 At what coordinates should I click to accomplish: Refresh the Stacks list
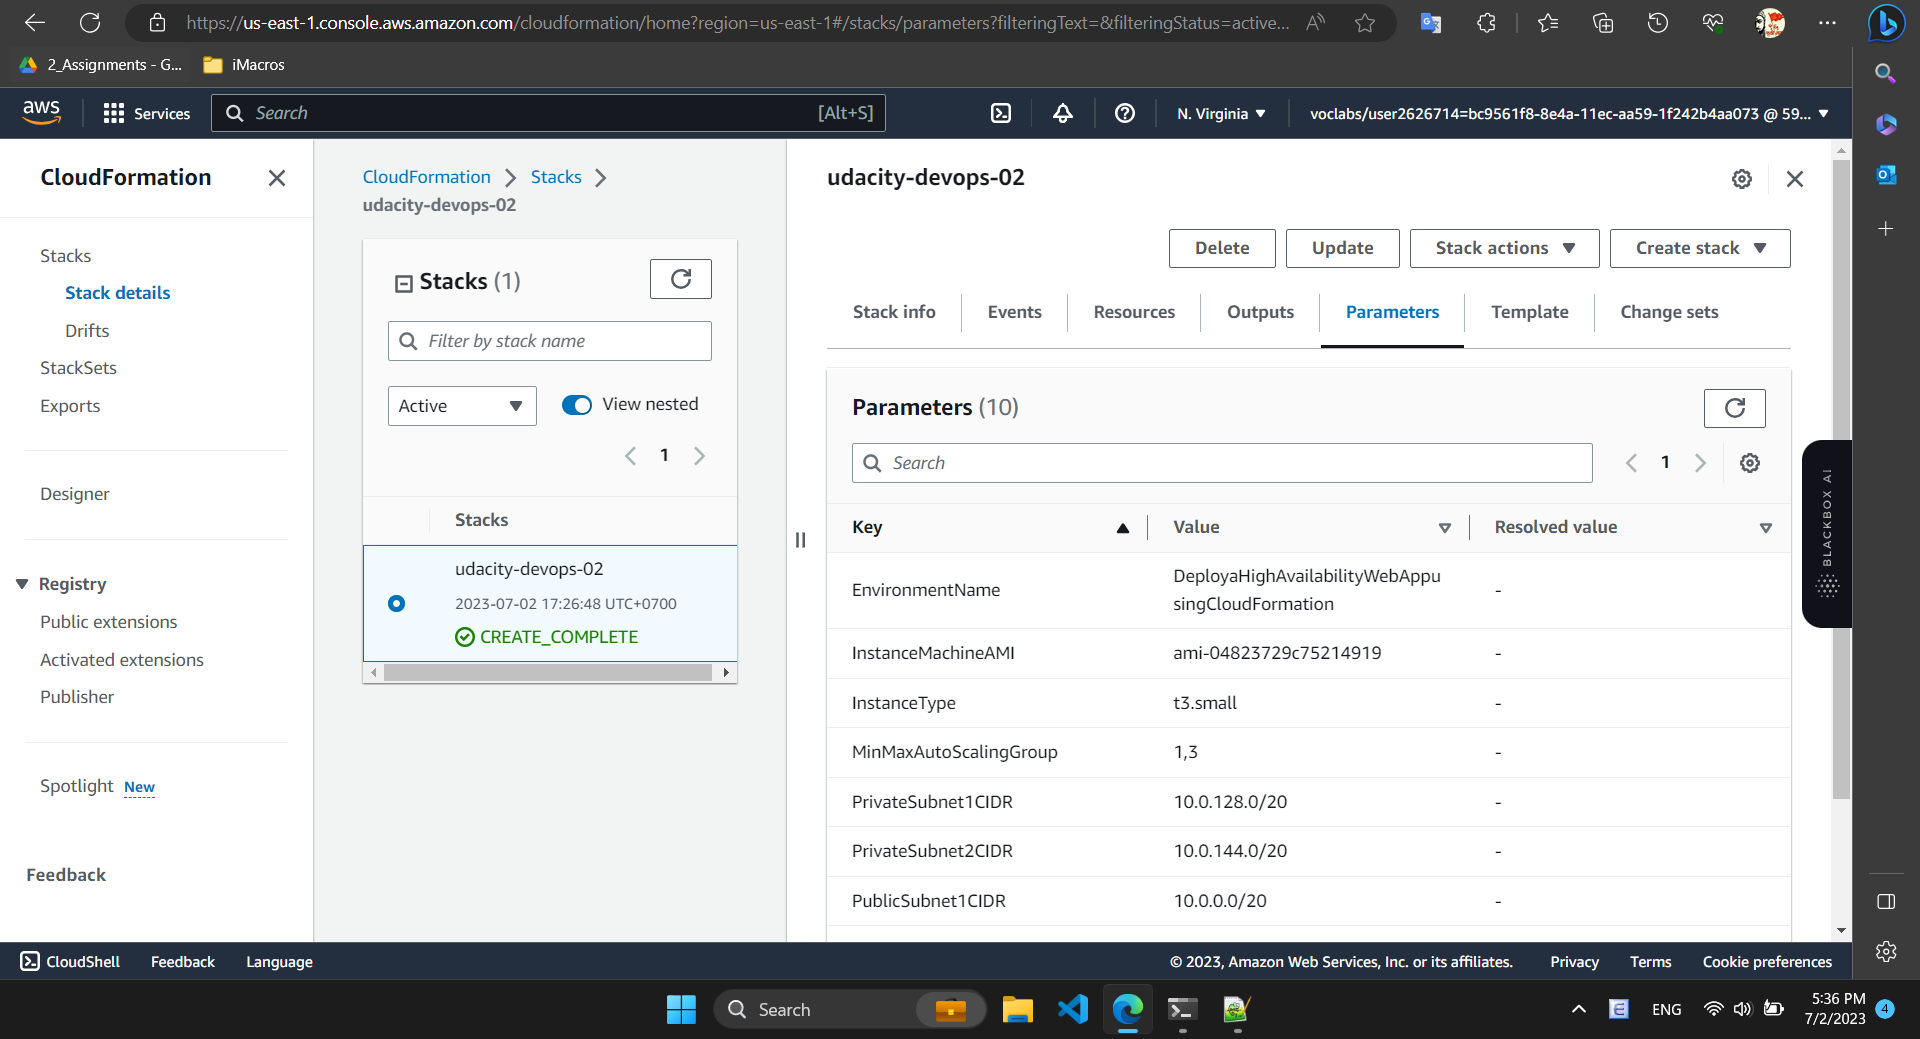[x=681, y=279]
